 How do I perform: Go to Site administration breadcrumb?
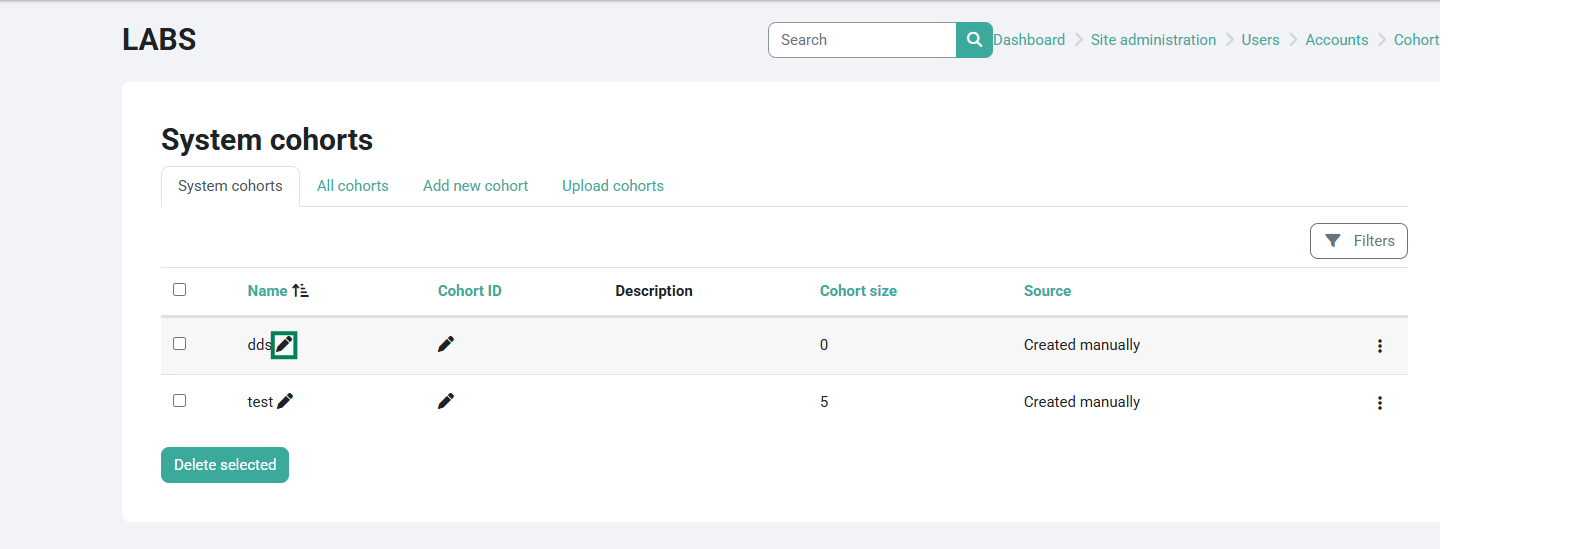pyautogui.click(x=1153, y=40)
